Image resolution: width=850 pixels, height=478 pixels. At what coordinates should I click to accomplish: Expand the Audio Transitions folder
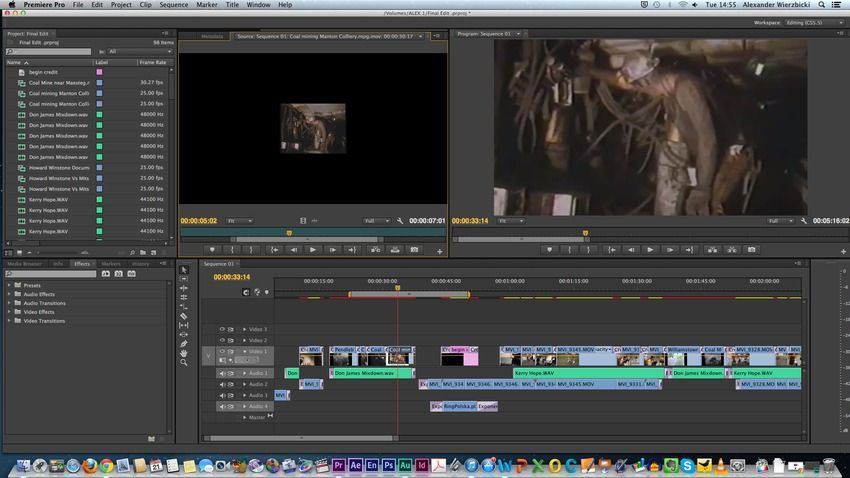10,303
